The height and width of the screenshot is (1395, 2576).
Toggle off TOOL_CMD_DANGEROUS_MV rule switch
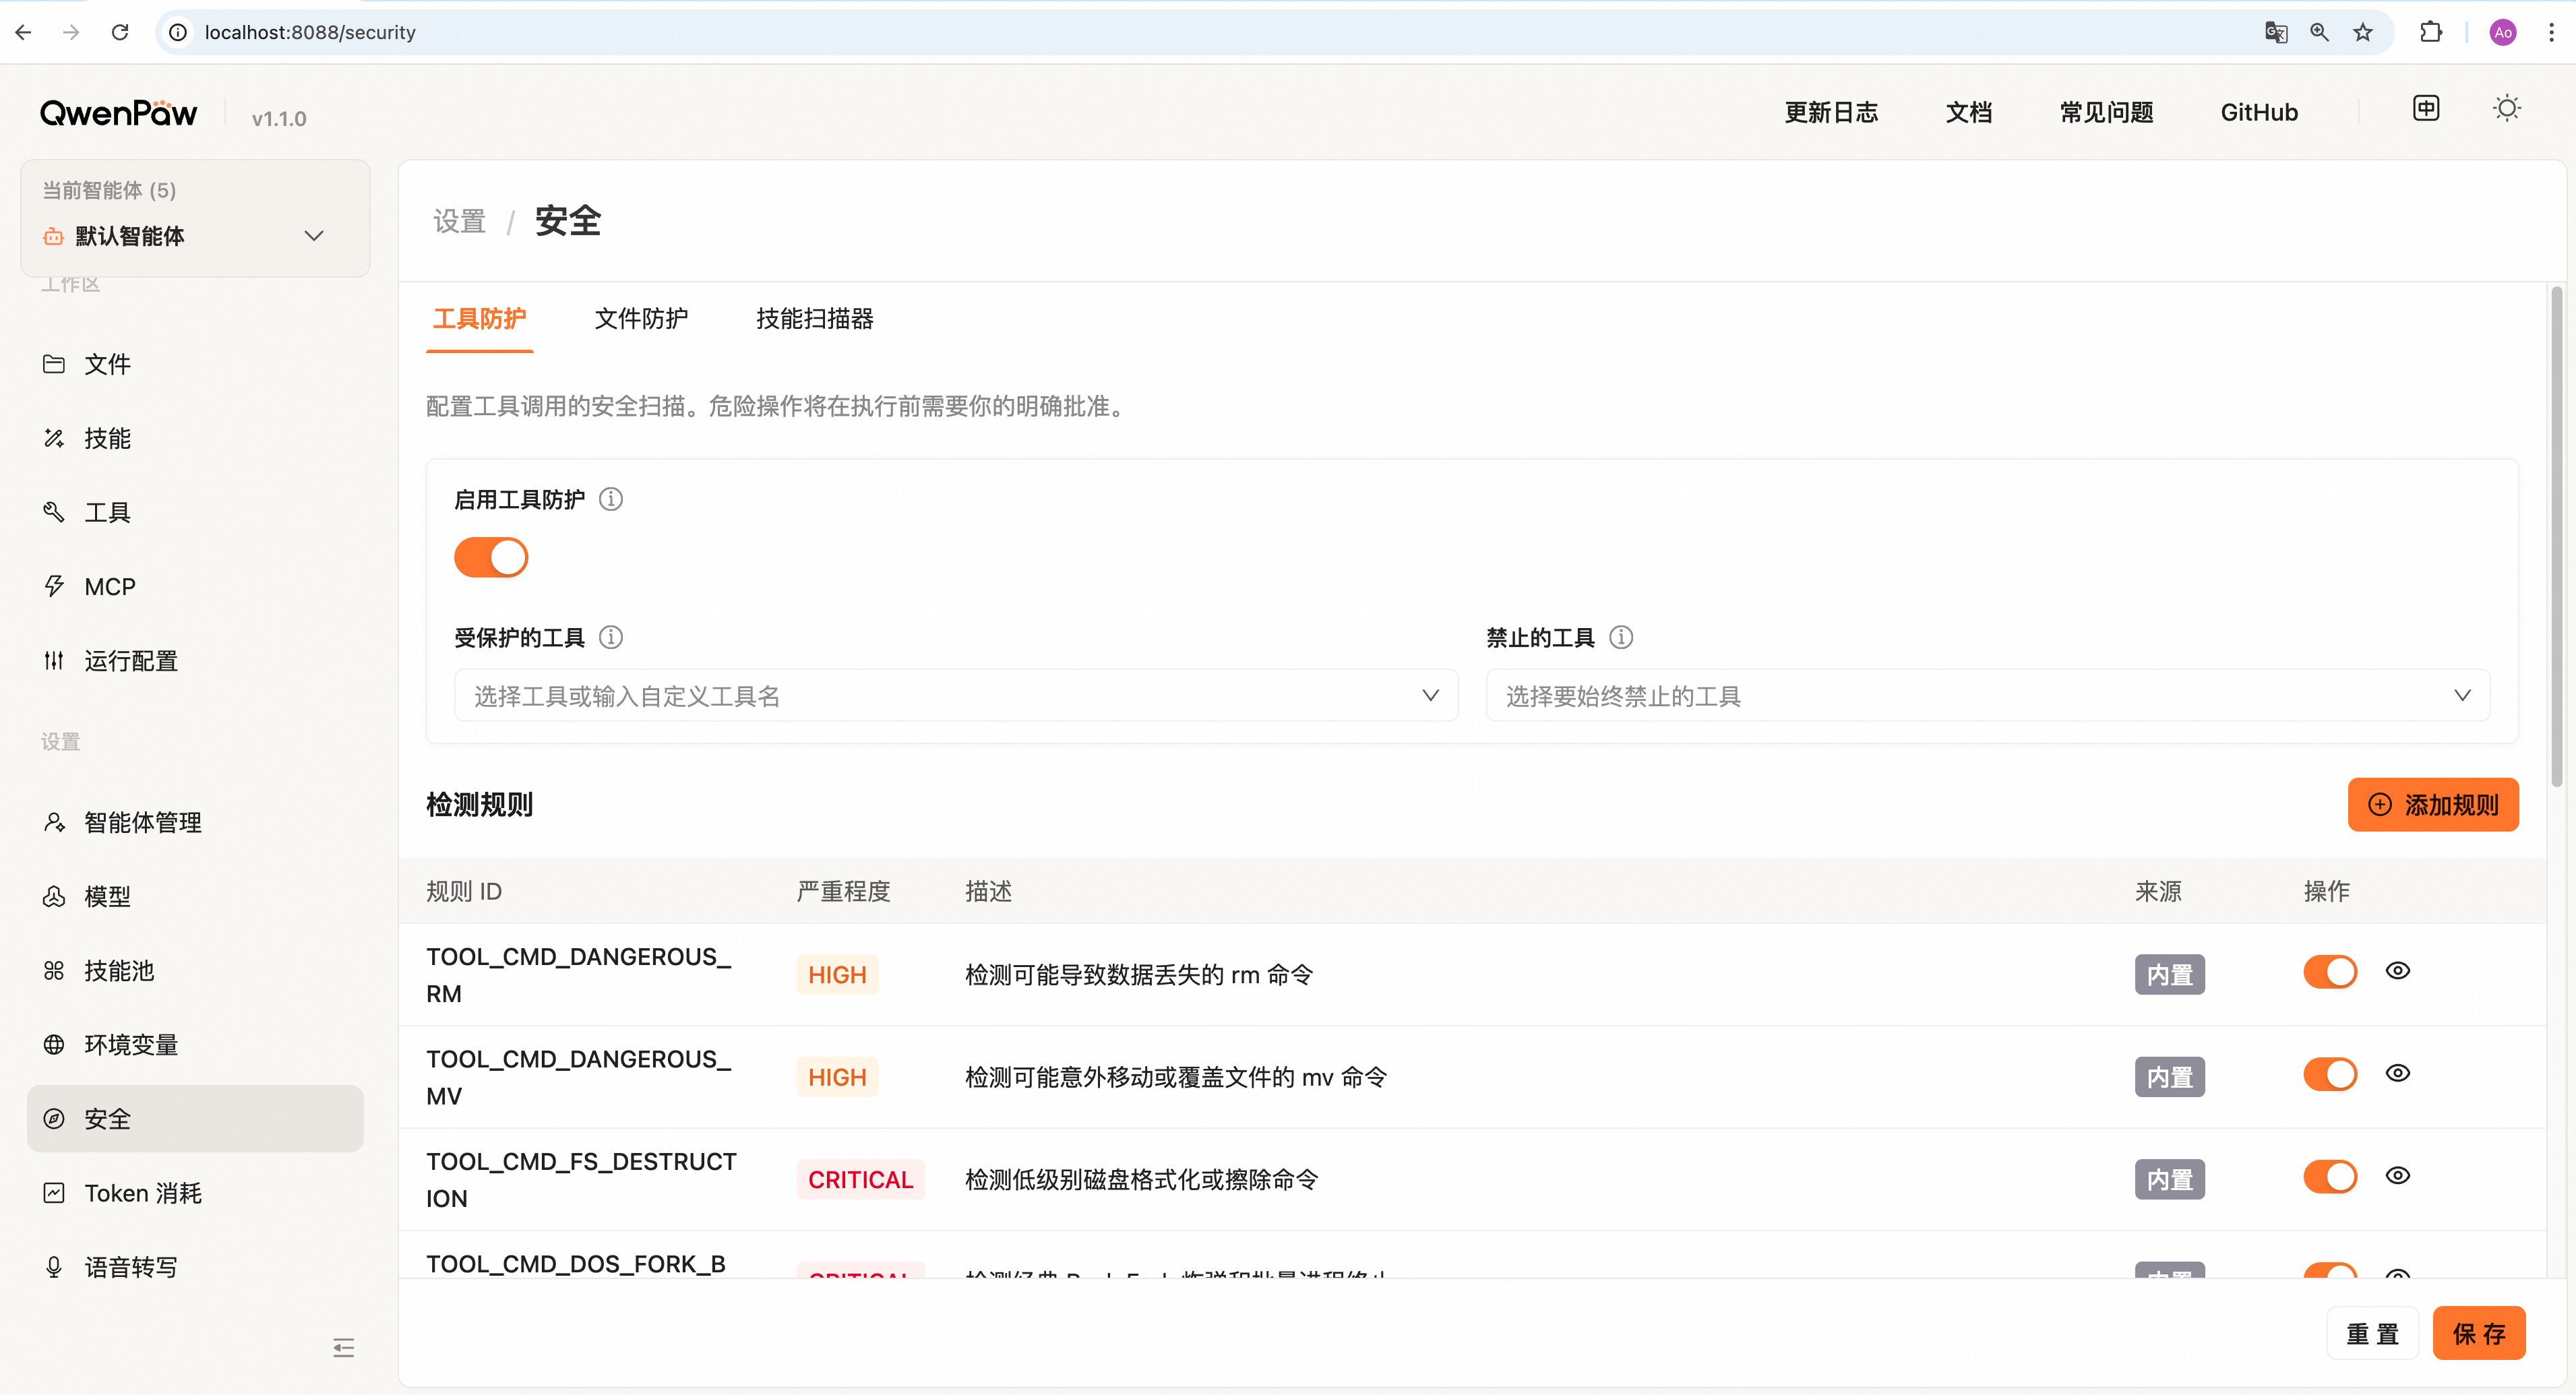tap(2330, 1075)
